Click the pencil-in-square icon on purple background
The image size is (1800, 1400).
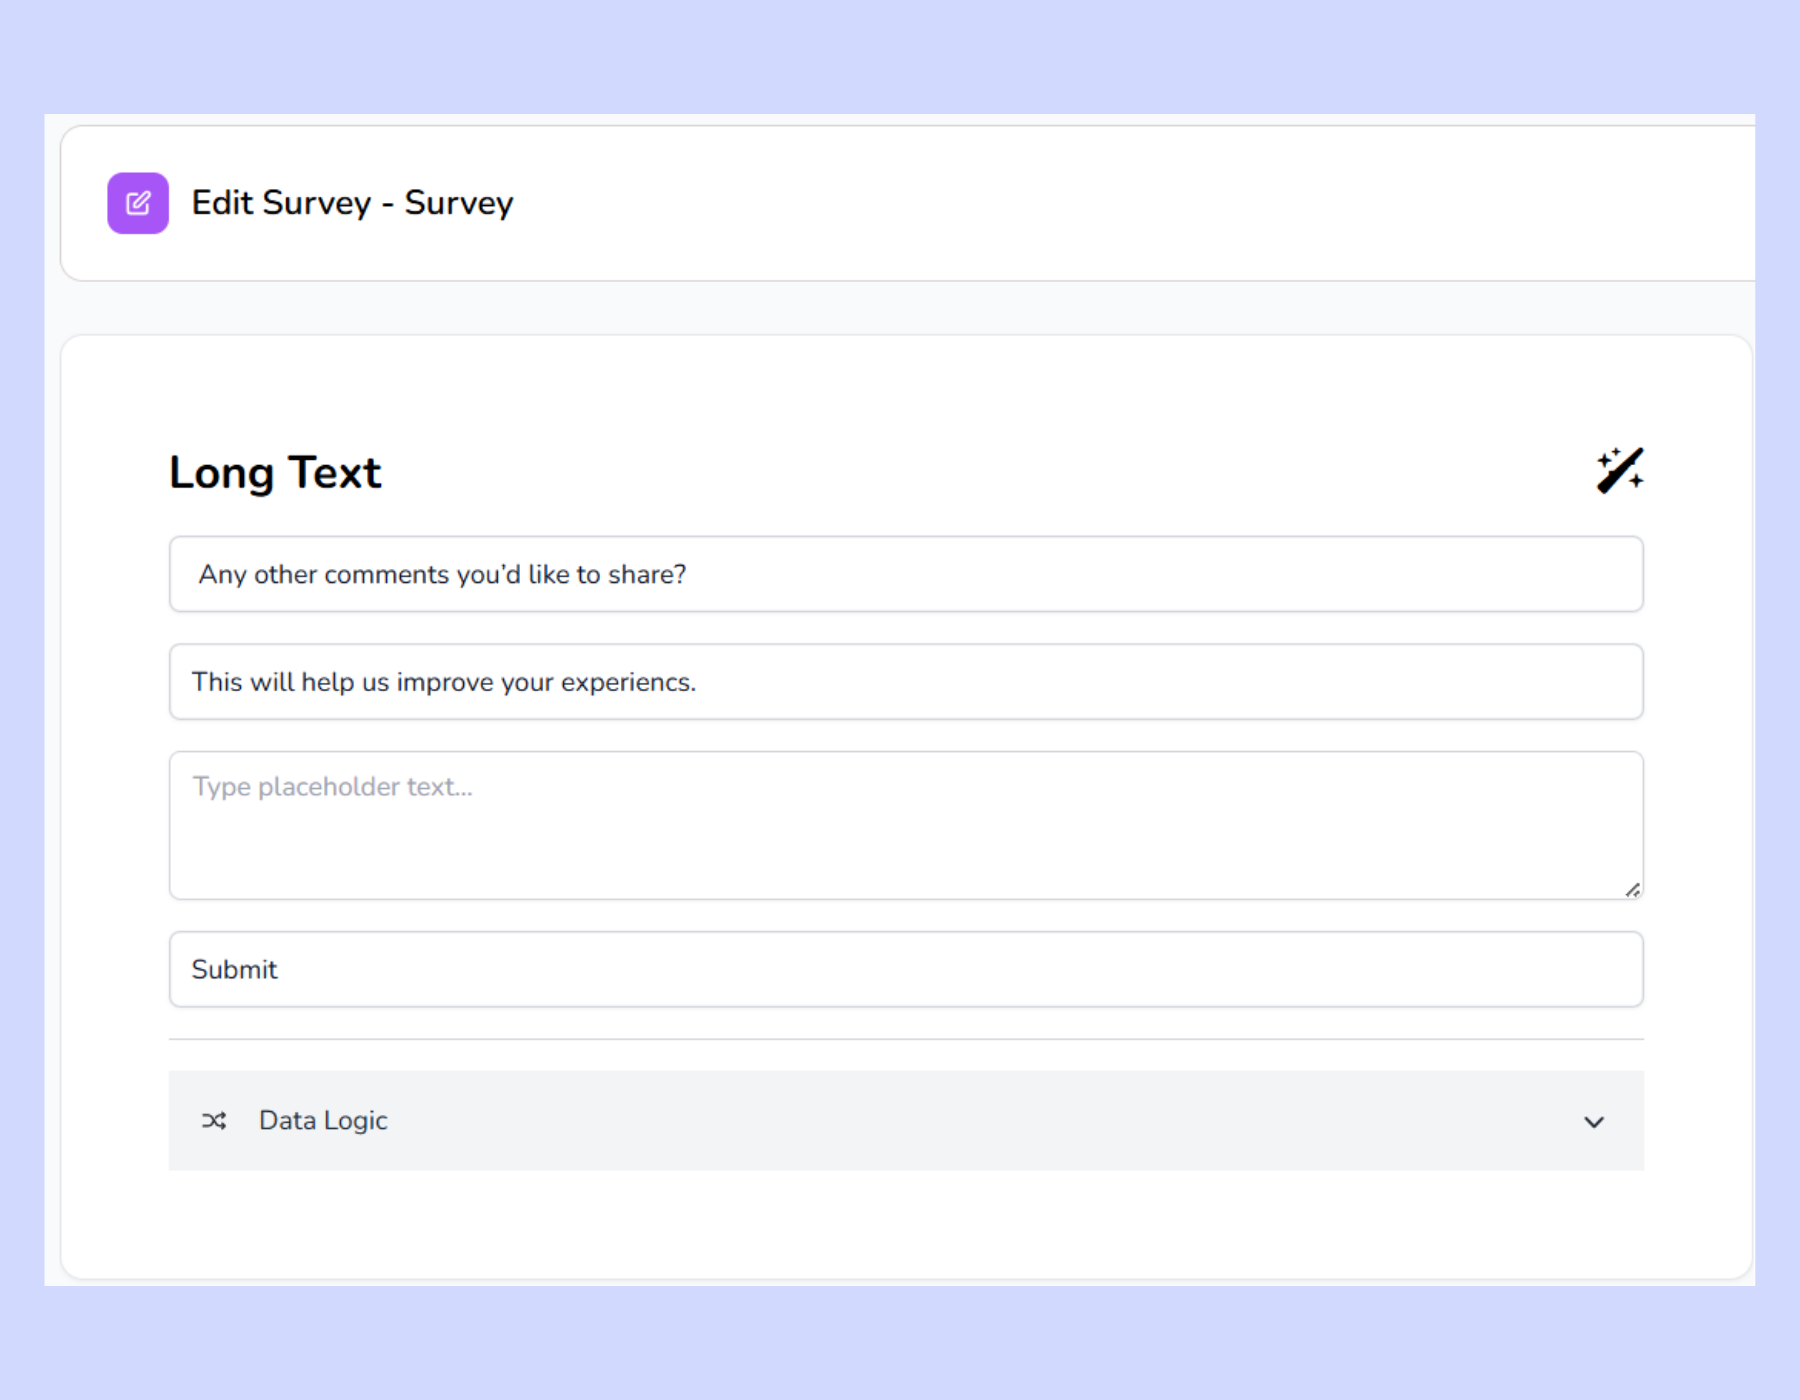(138, 202)
